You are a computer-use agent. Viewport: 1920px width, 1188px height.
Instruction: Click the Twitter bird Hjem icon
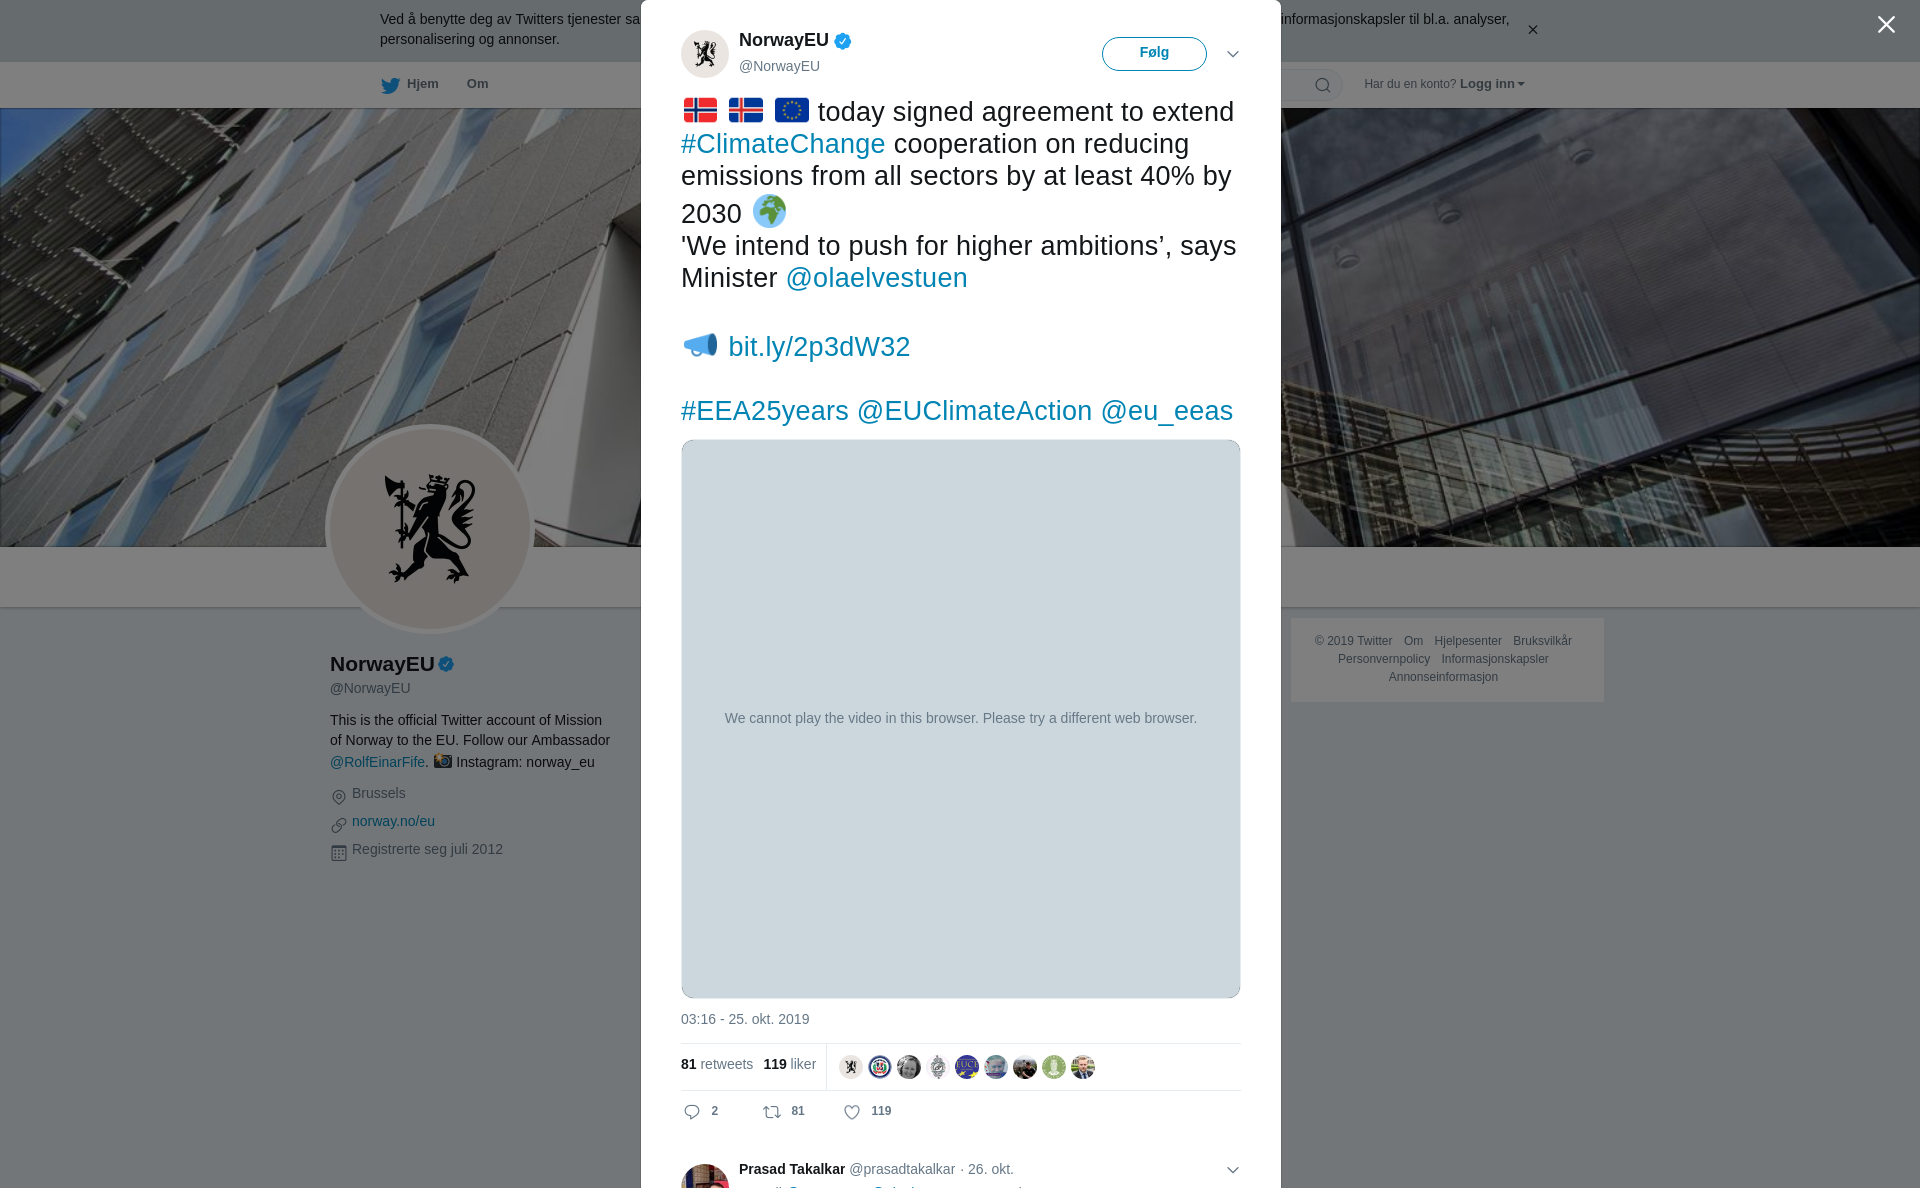point(390,85)
